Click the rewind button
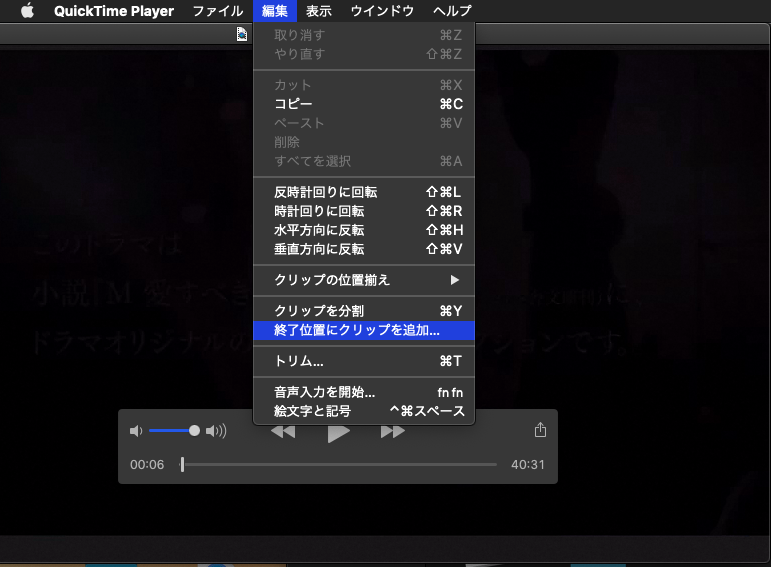 (x=283, y=432)
